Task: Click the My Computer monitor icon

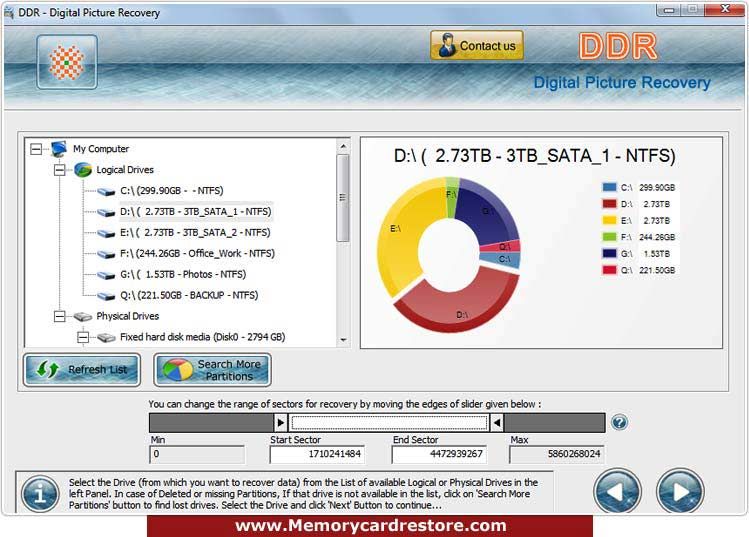Action: point(59,149)
